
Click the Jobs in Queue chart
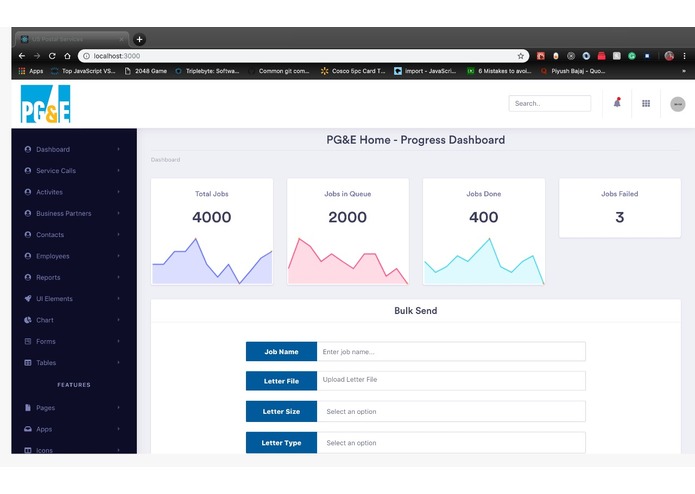pyautogui.click(x=348, y=261)
